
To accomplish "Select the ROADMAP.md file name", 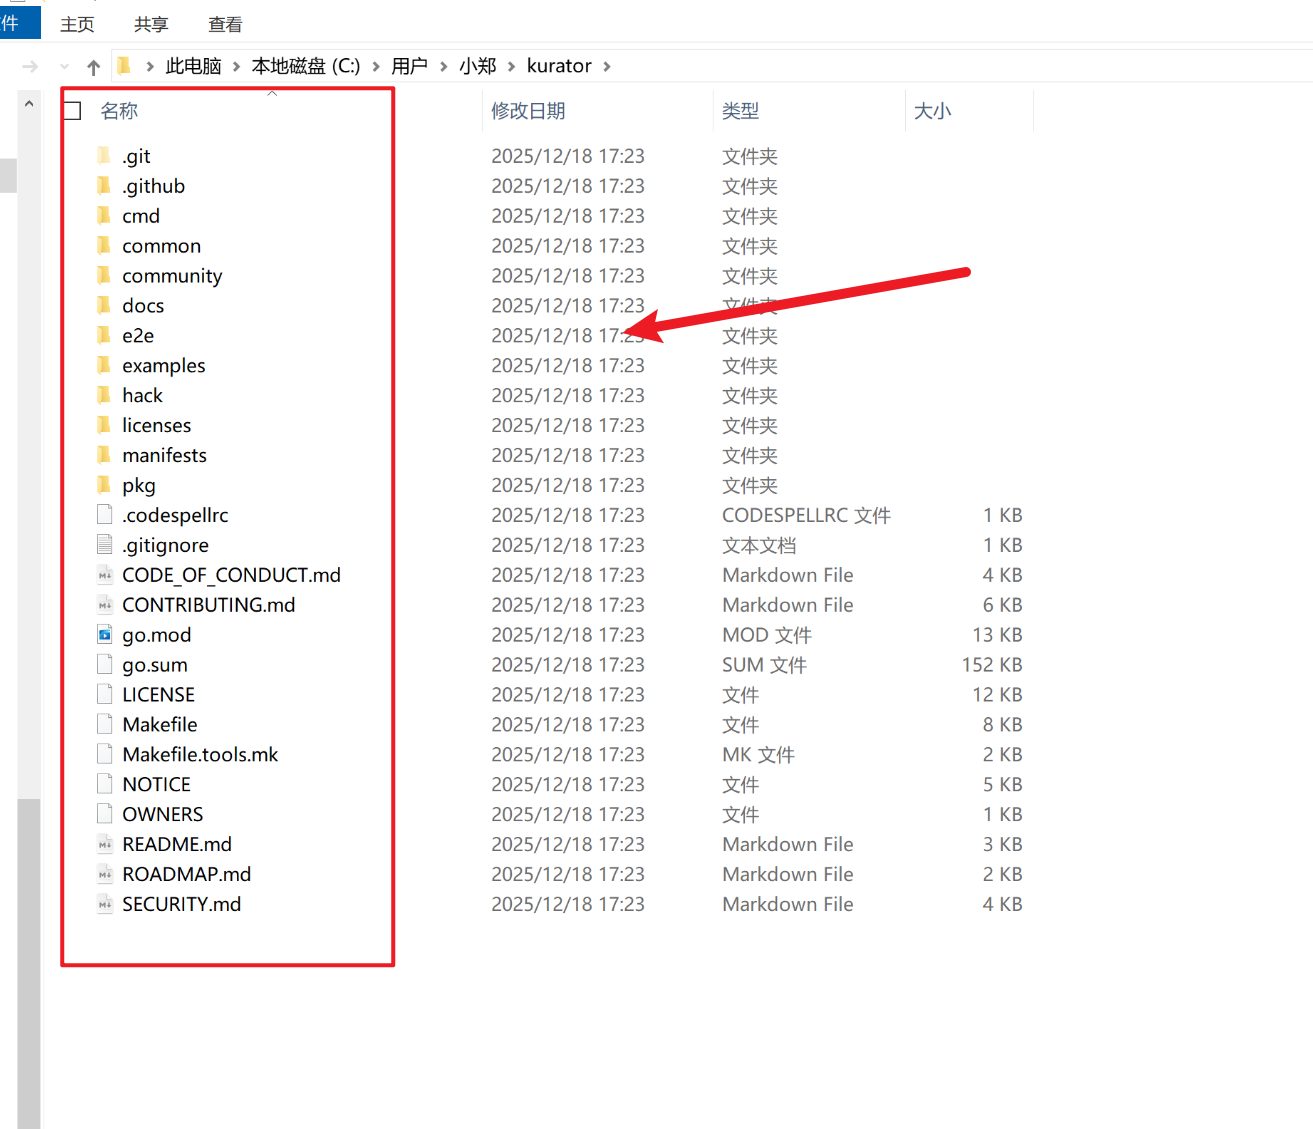I will point(186,874).
